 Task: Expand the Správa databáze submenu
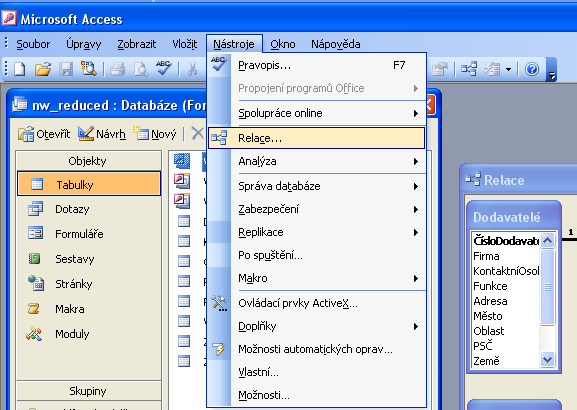[x=316, y=186]
